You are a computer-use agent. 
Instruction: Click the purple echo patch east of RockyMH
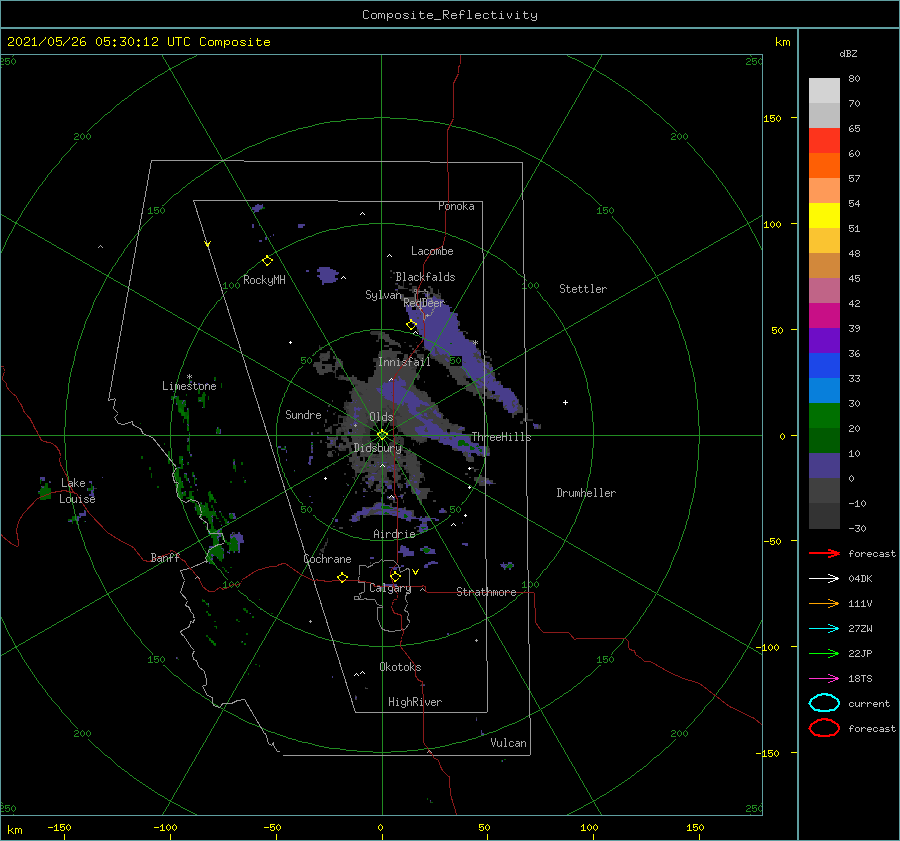[x=327, y=275]
